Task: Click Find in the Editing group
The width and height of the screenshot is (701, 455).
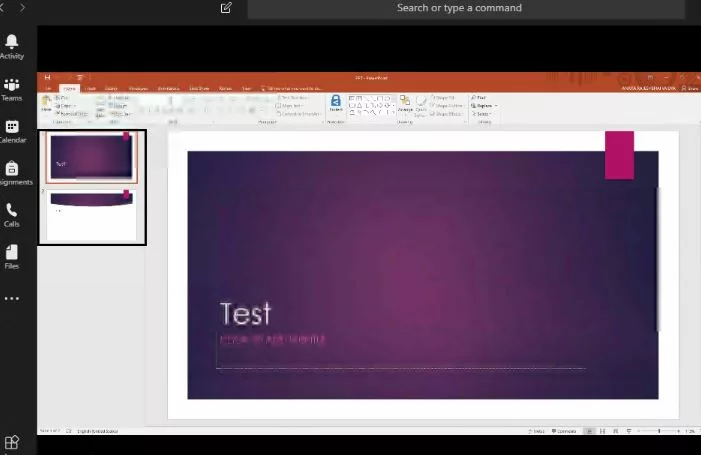Action: point(478,97)
